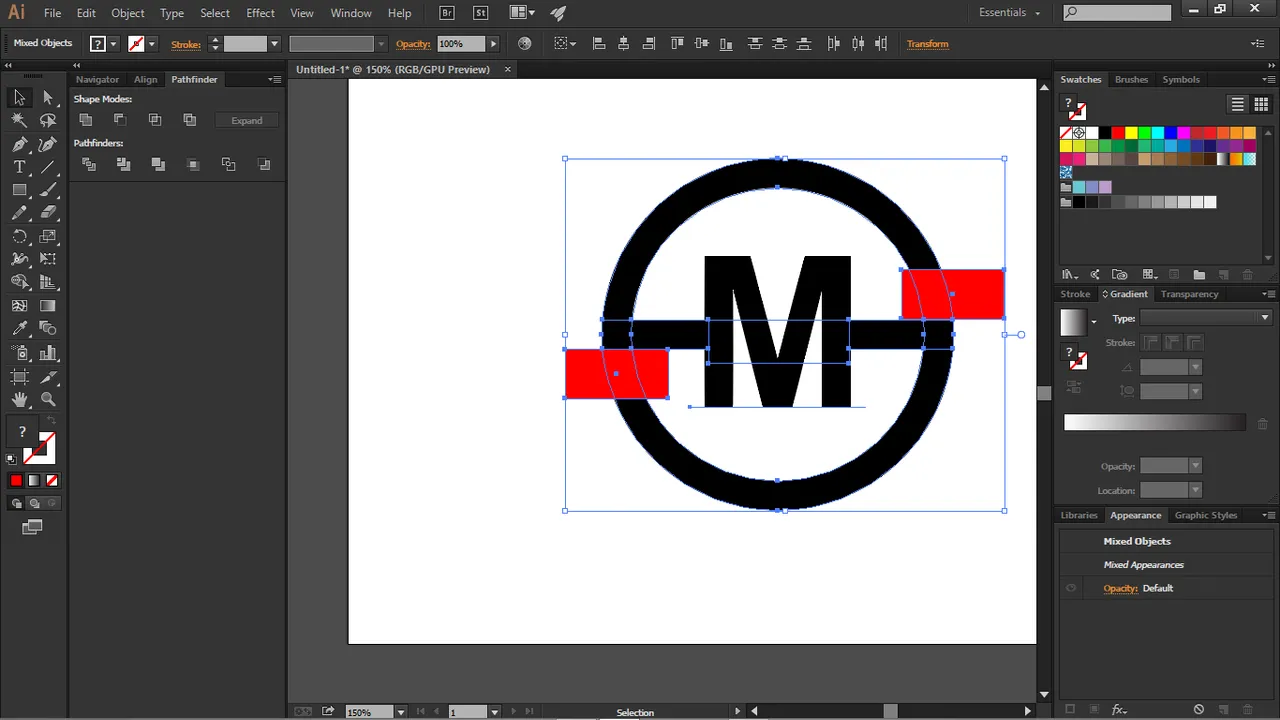Image resolution: width=1280 pixels, height=720 pixels.
Task: Select the Line Segment tool
Action: 48,167
